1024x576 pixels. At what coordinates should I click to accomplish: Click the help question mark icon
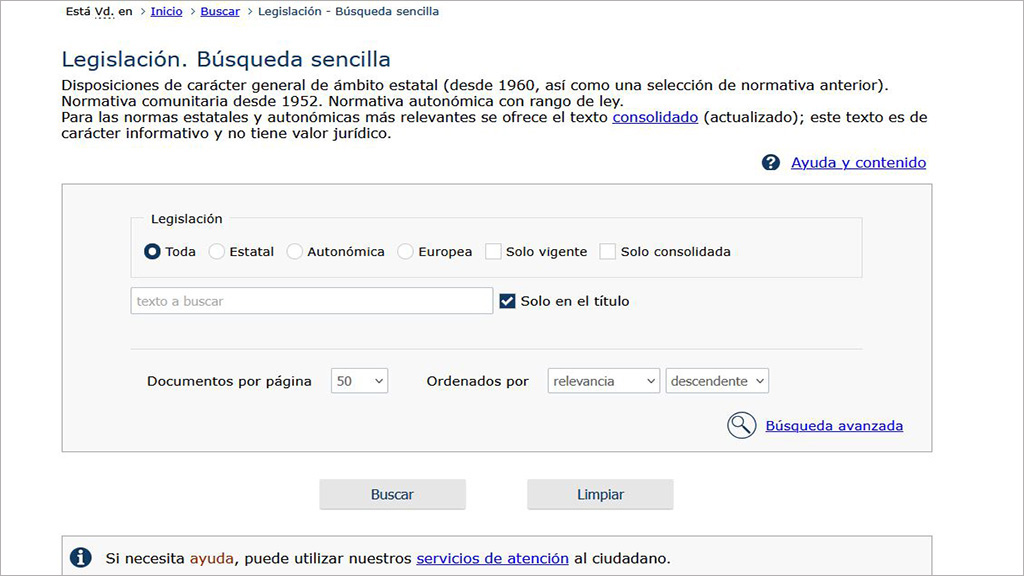(770, 163)
